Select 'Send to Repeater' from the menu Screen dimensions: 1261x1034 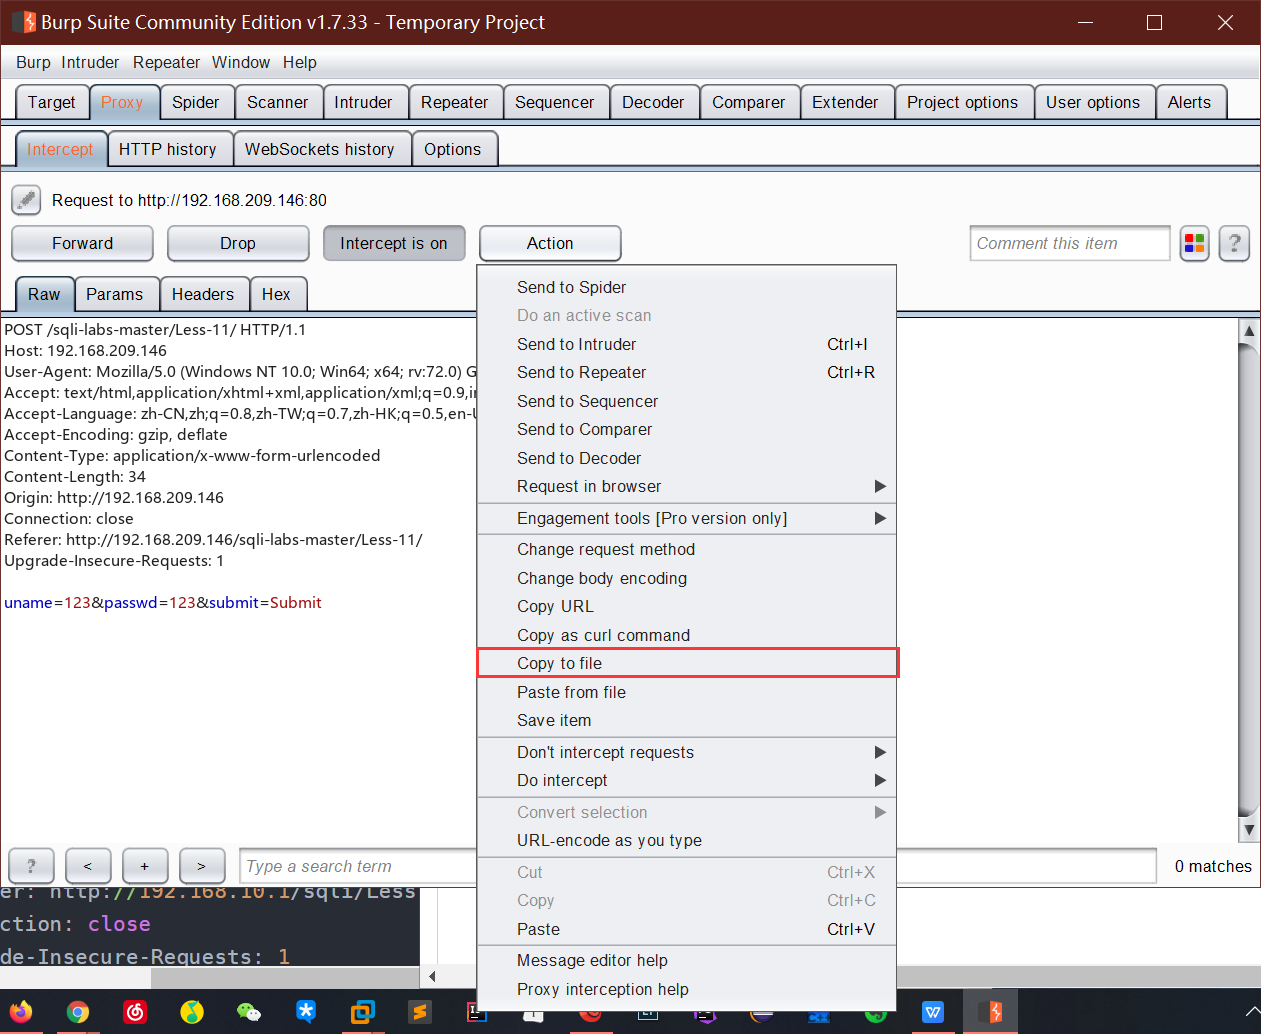(x=582, y=372)
